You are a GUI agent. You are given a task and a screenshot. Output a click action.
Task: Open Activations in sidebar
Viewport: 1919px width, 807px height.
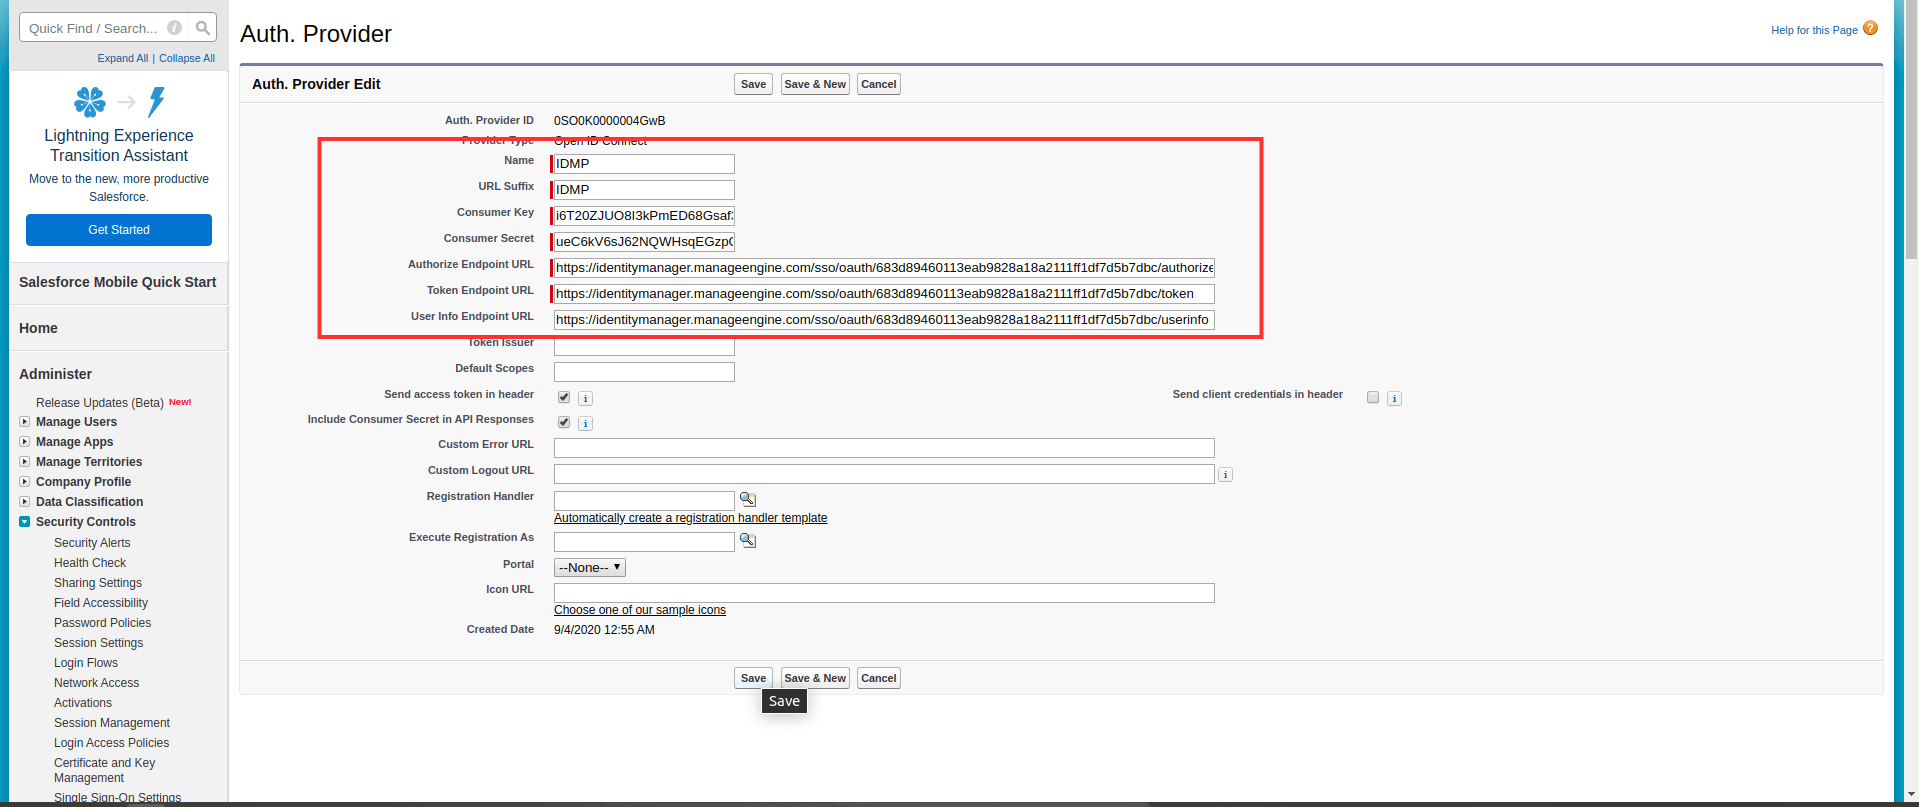point(83,703)
